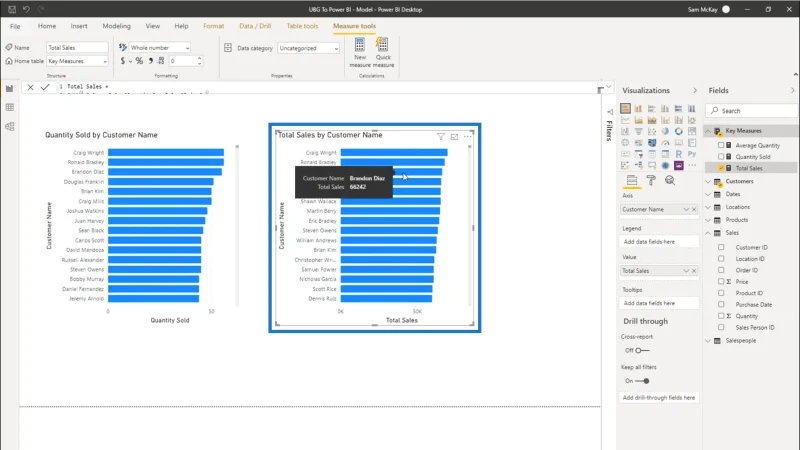The width and height of the screenshot is (800, 450).
Task: Open more options on Total Sales visual
Action: click(x=467, y=136)
